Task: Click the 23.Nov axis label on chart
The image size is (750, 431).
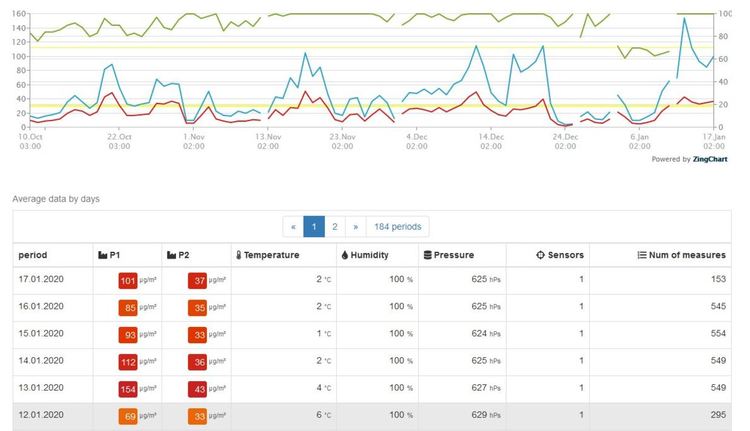Action: coord(342,142)
